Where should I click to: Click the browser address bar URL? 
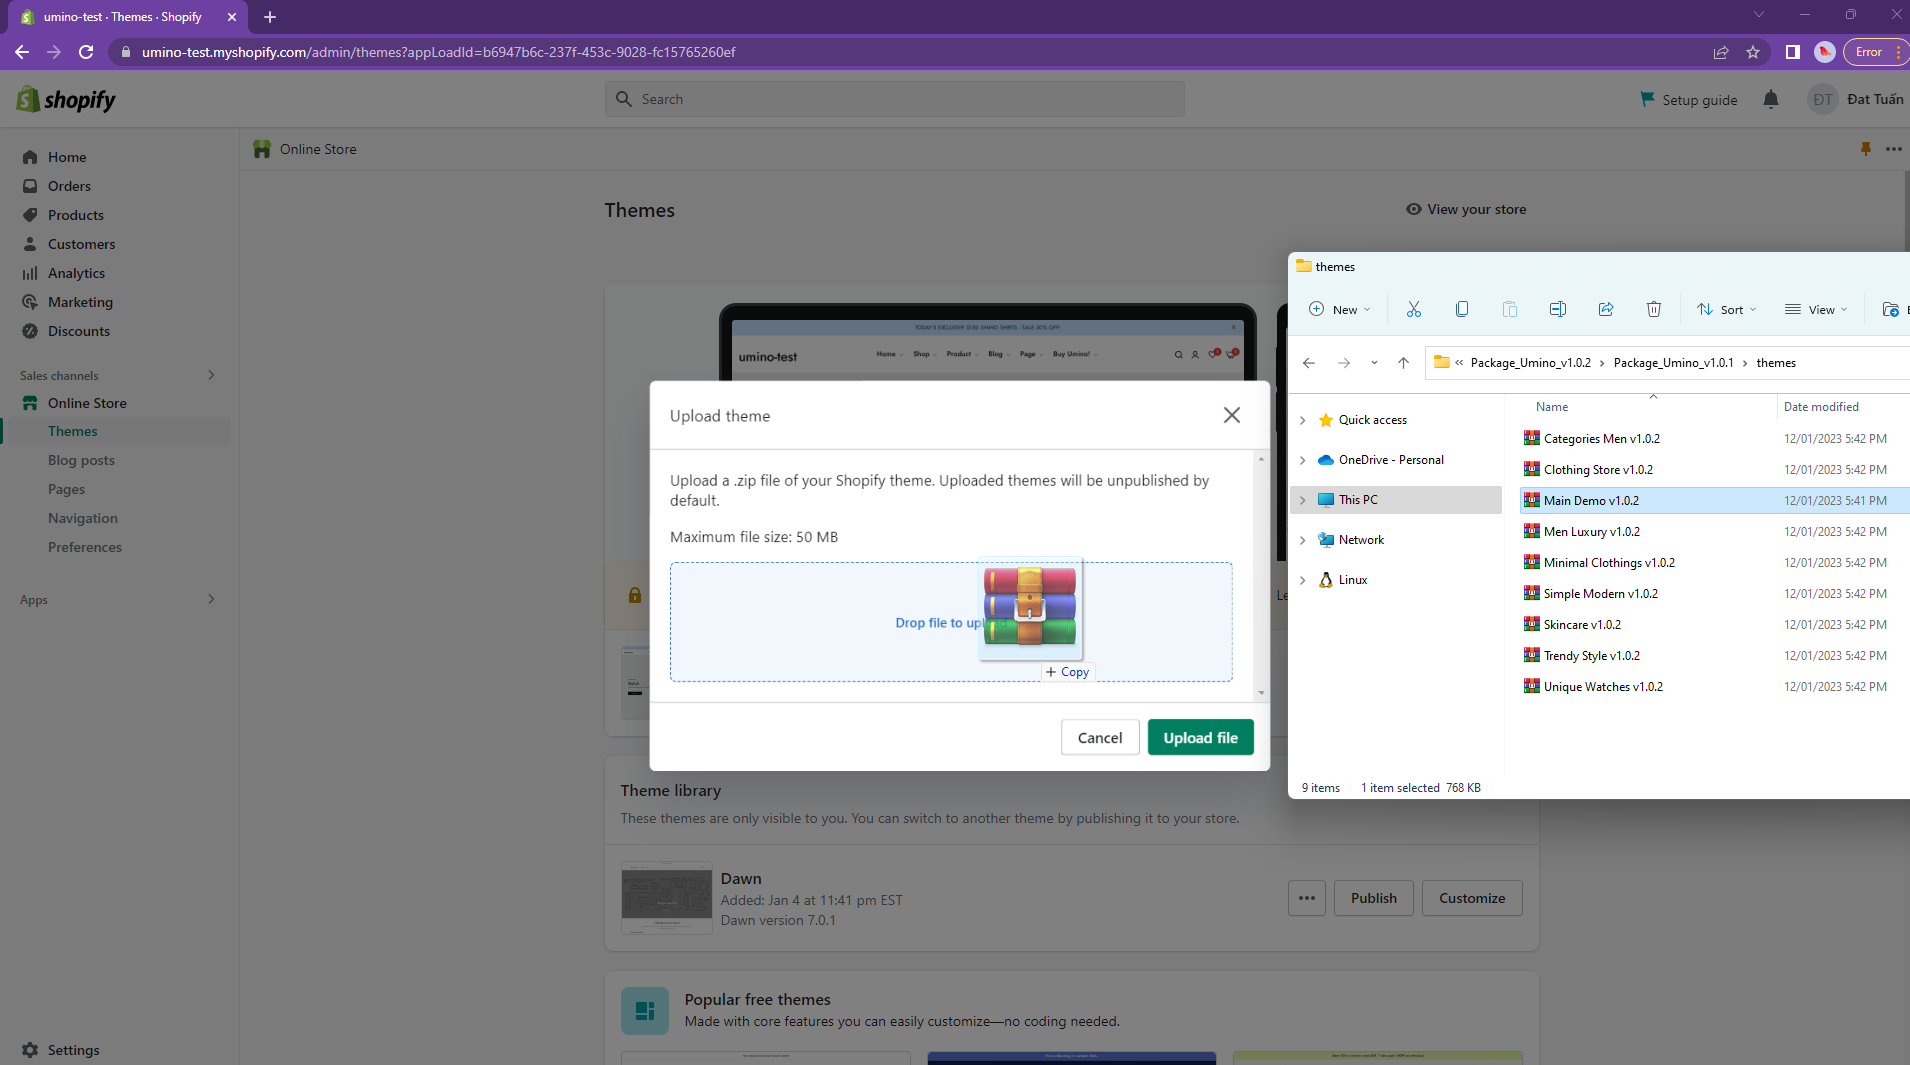pyautogui.click(x=438, y=52)
